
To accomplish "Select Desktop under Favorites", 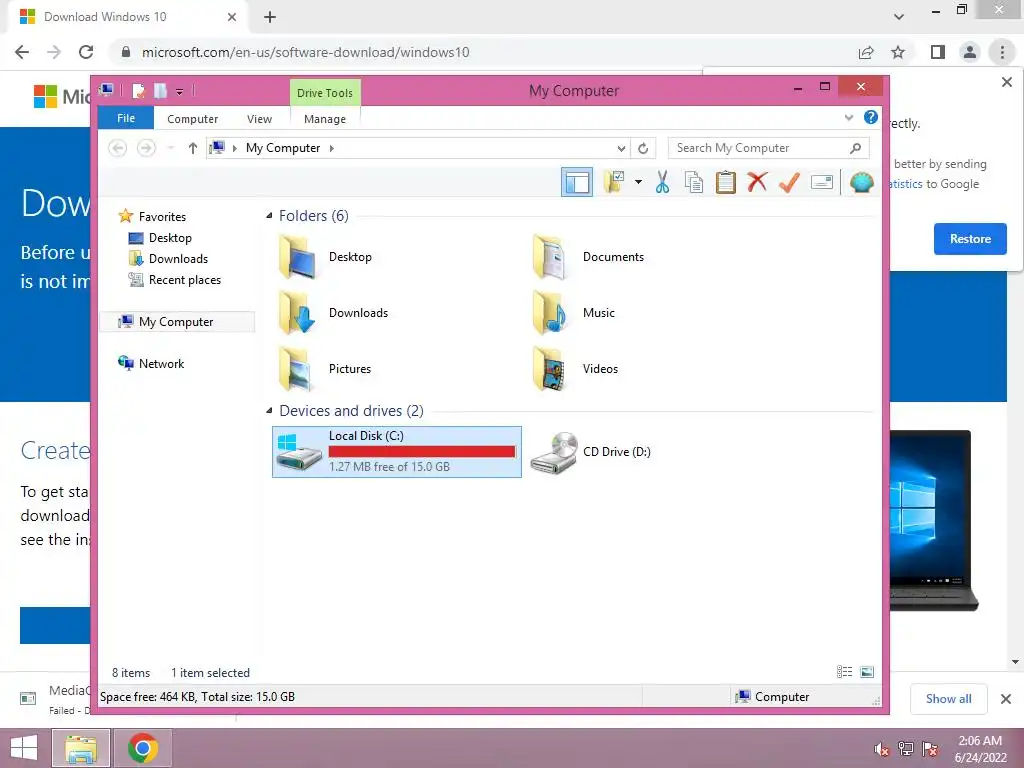I will (x=170, y=238).
